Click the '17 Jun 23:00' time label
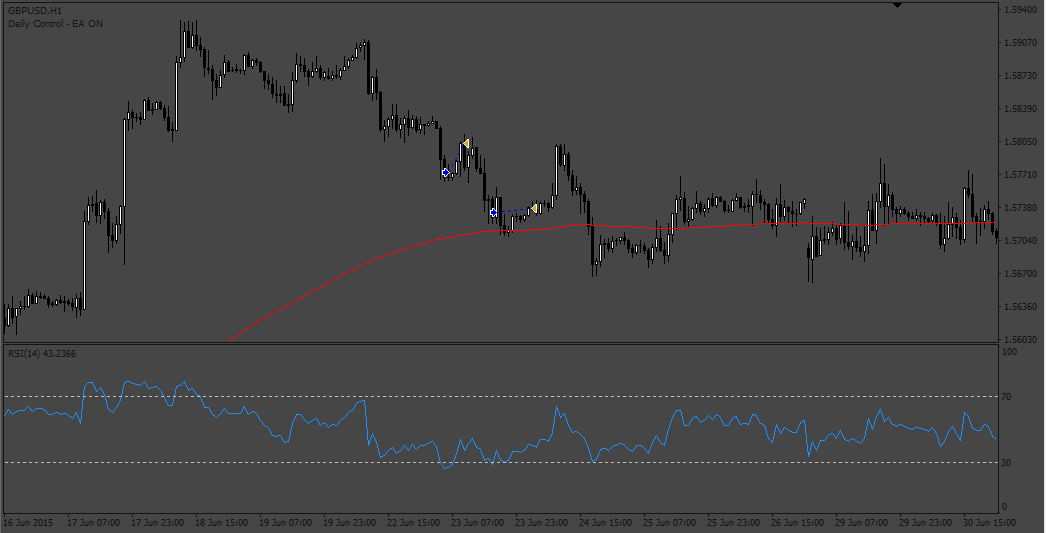1046x533 pixels. point(158,523)
